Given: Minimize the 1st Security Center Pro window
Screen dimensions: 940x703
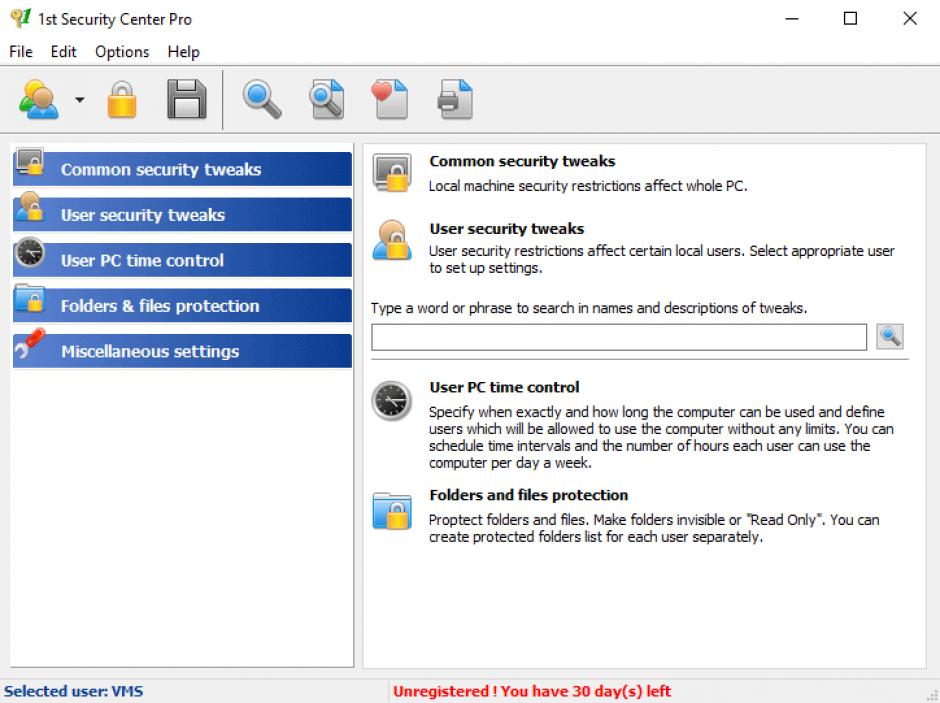Looking at the screenshot, I should click(792, 19).
